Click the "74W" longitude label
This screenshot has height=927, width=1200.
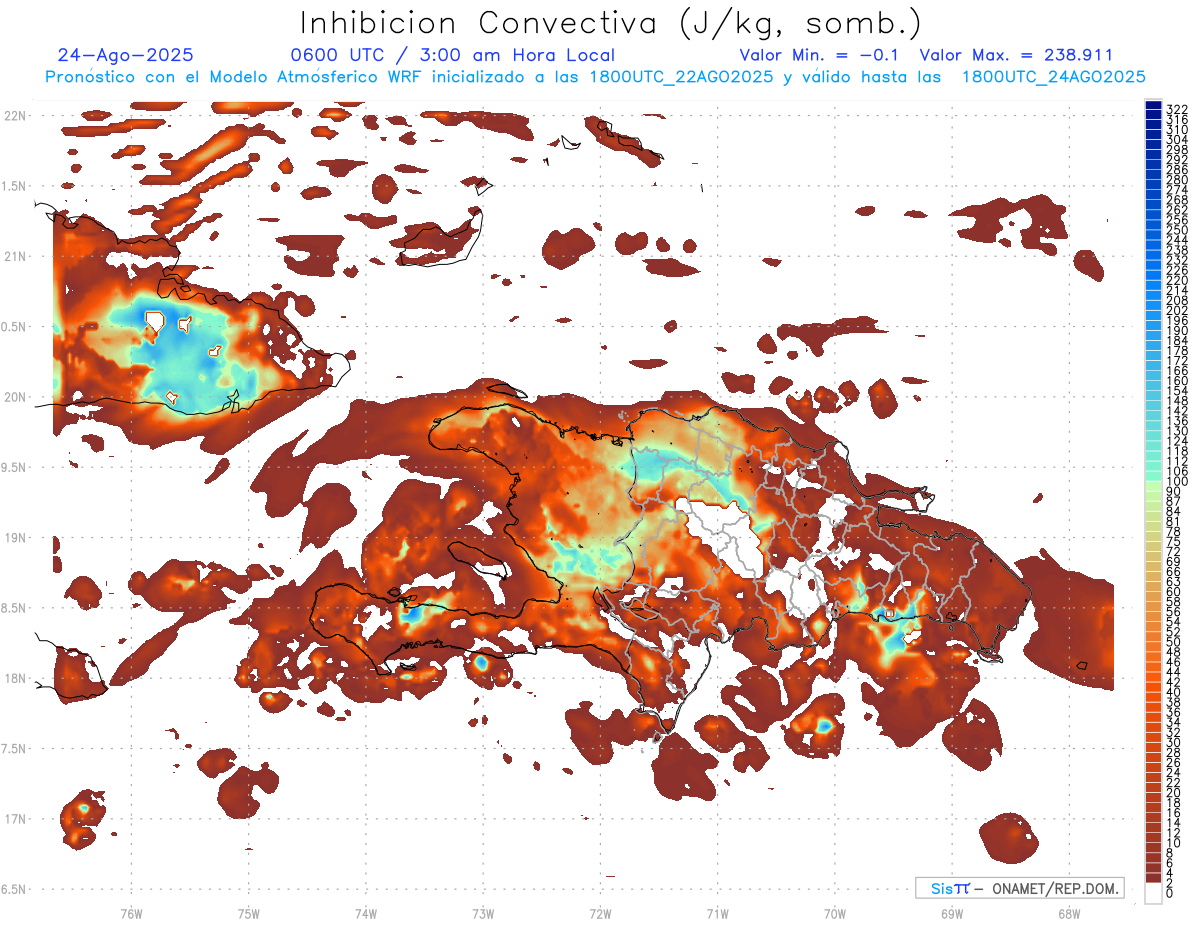[366, 913]
